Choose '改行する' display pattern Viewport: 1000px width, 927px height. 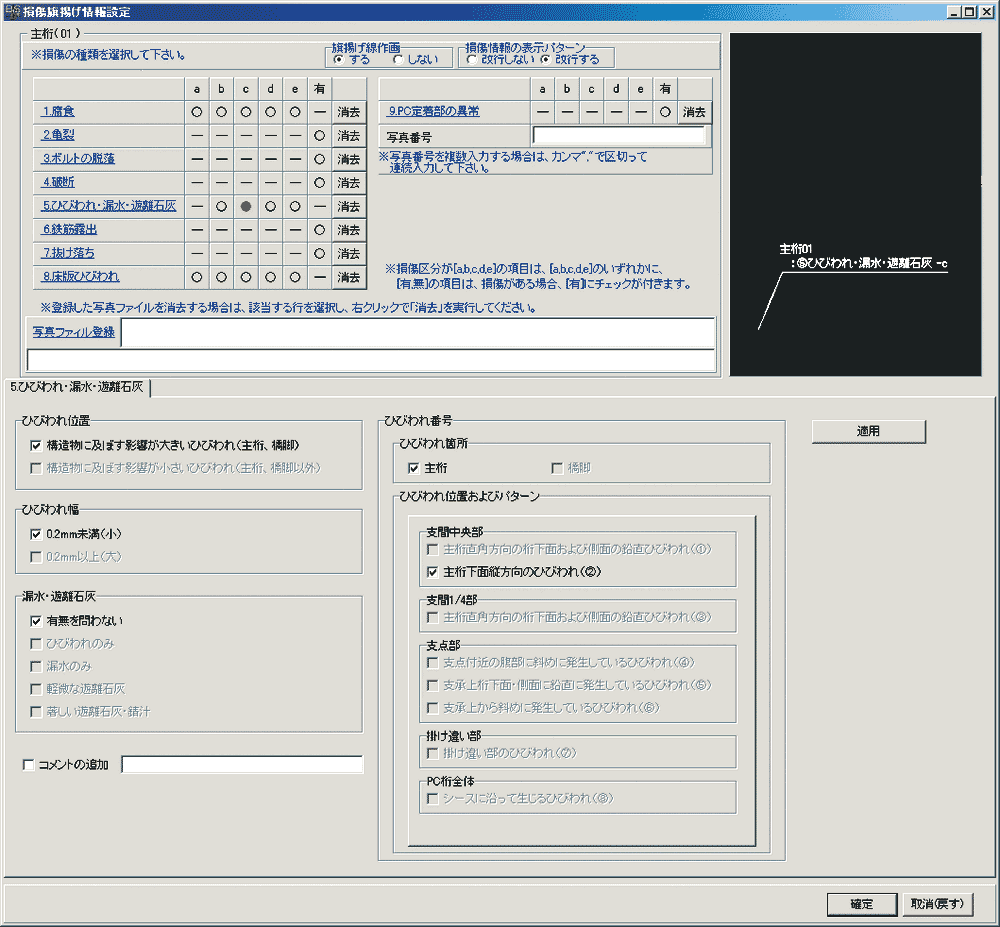click(545, 59)
